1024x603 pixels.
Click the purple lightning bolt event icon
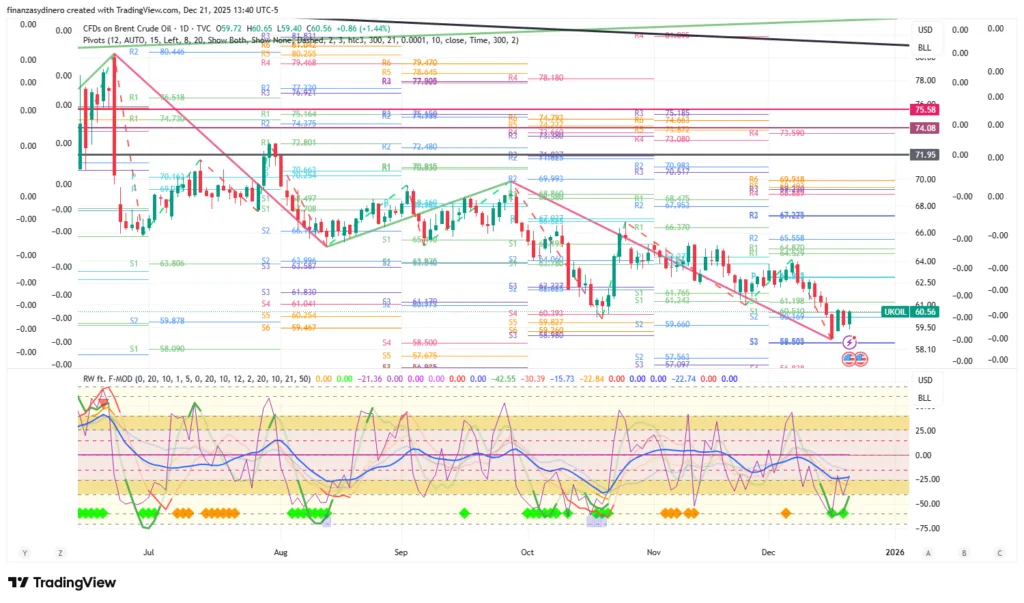click(x=850, y=342)
